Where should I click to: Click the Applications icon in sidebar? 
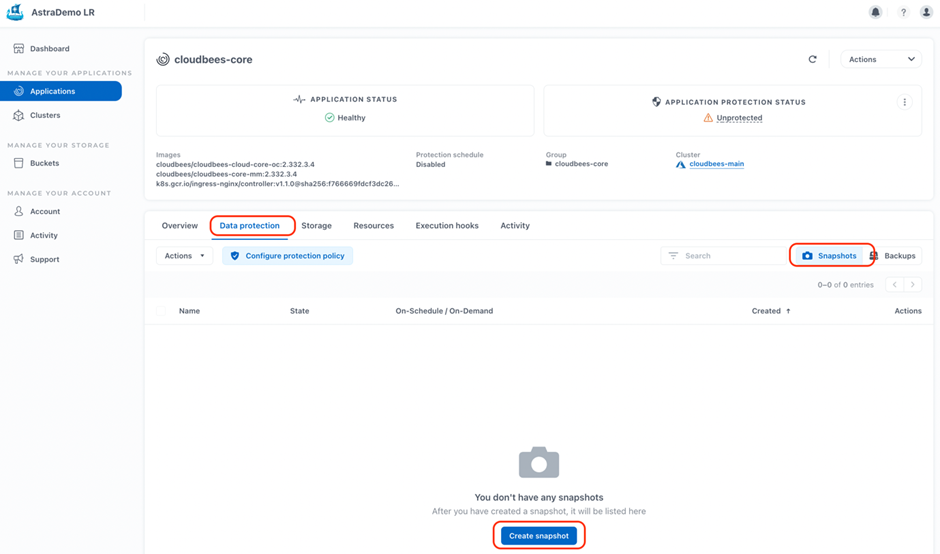[19, 91]
